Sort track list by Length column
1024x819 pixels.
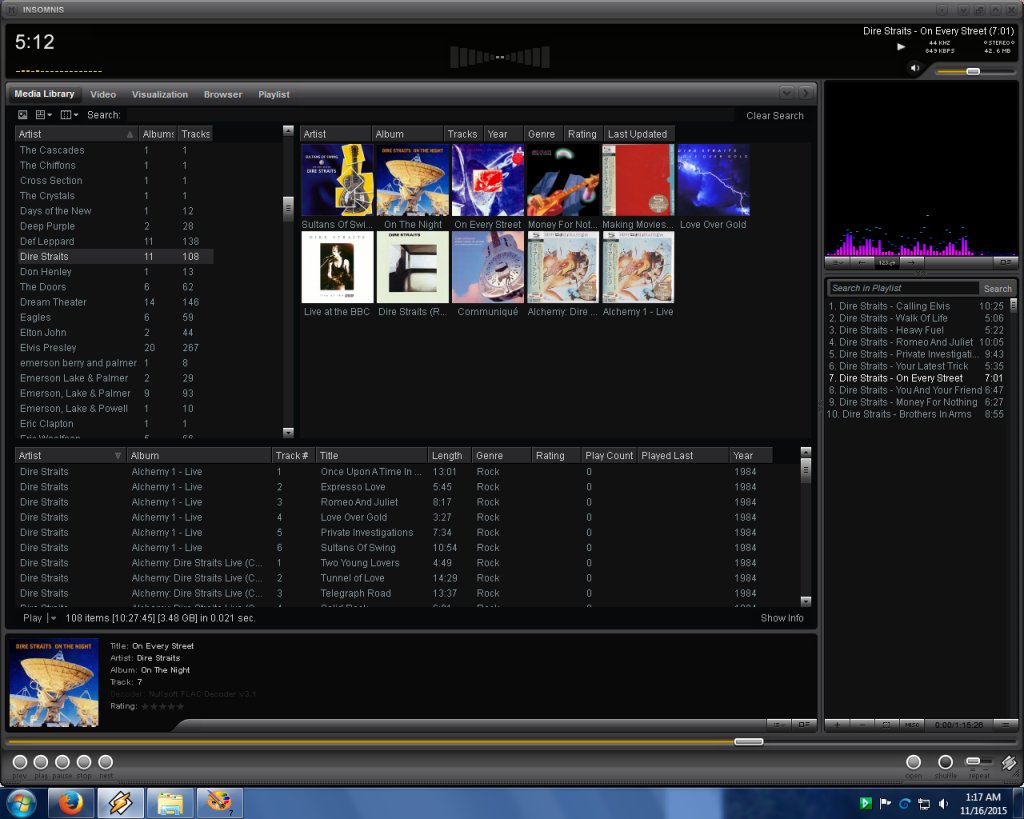point(449,456)
